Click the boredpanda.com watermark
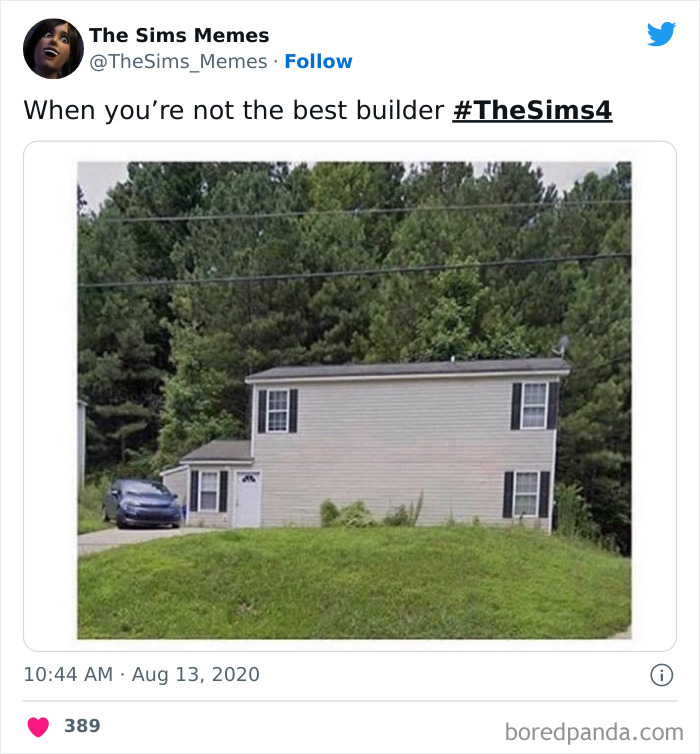The image size is (700, 754). (594, 732)
